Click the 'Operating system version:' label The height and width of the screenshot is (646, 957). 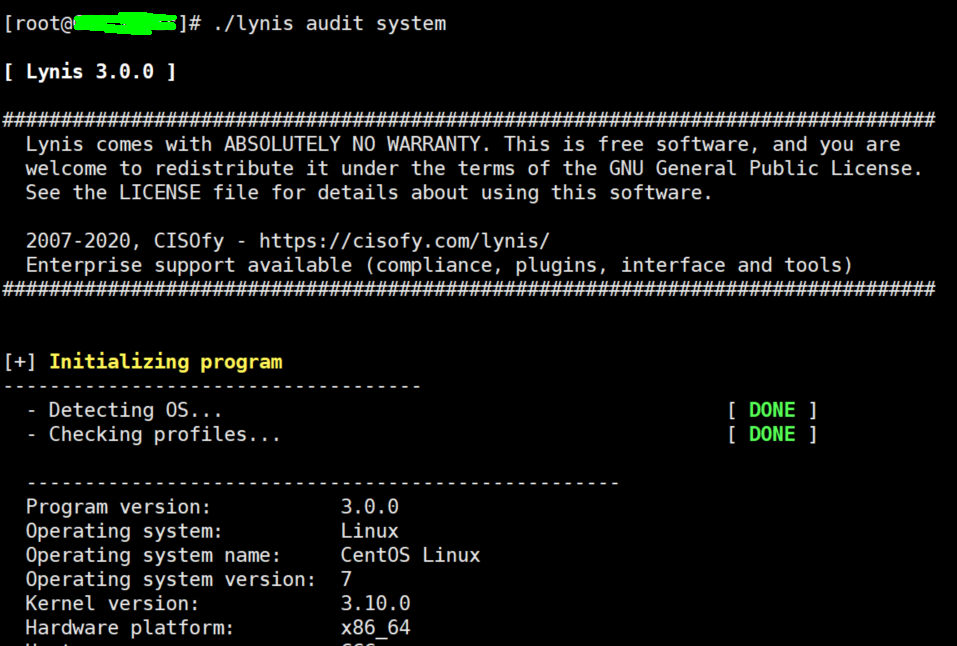(x=170, y=579)
